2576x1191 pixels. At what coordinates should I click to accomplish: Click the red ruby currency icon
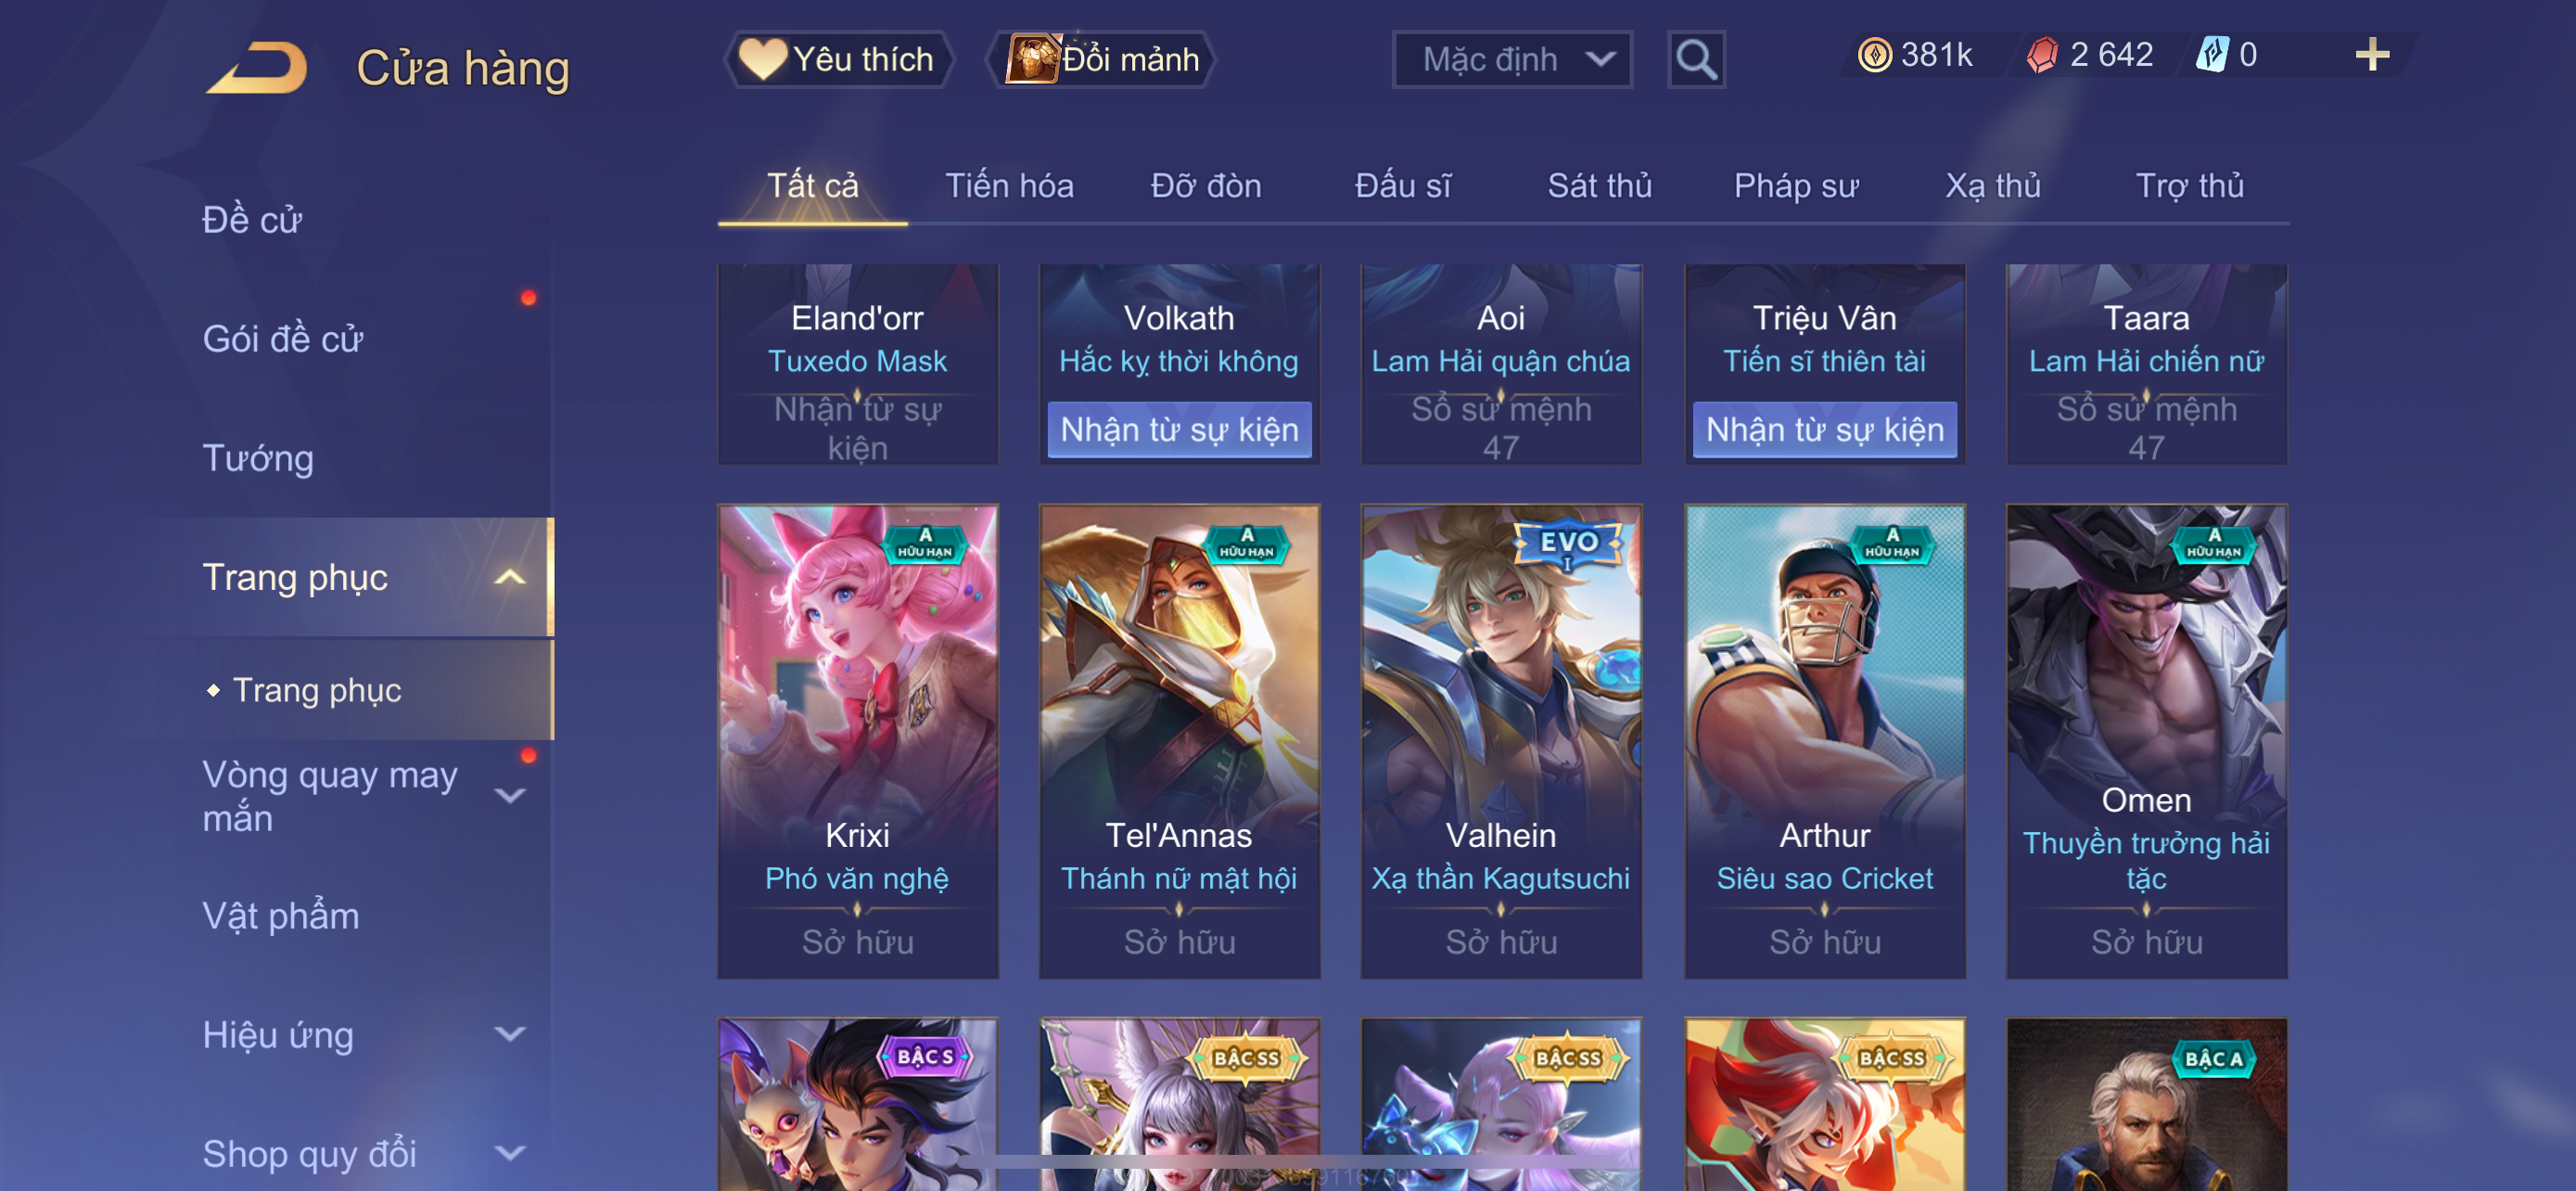(x=2041, y=55)
